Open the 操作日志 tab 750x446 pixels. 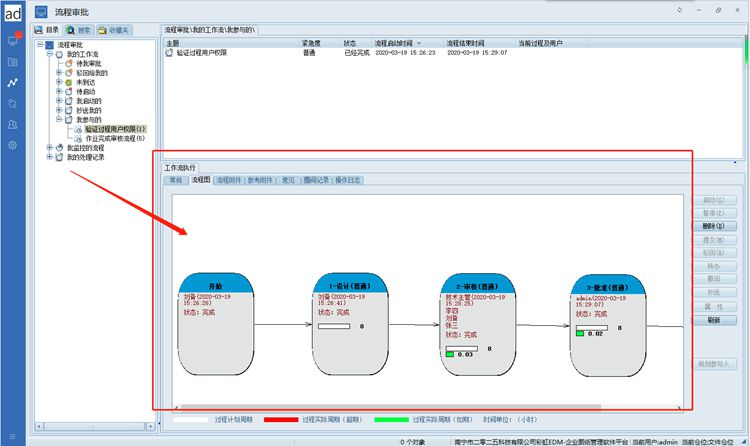click(349, 179)
